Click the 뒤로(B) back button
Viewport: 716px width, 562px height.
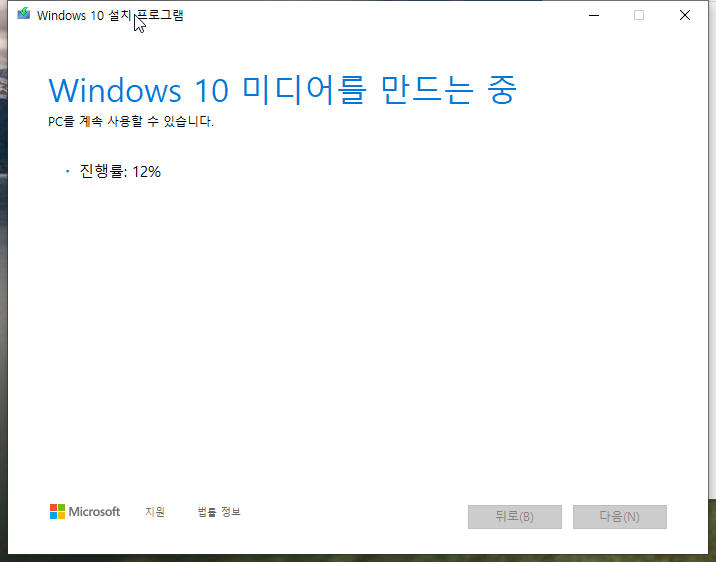[x=515, y=517]
